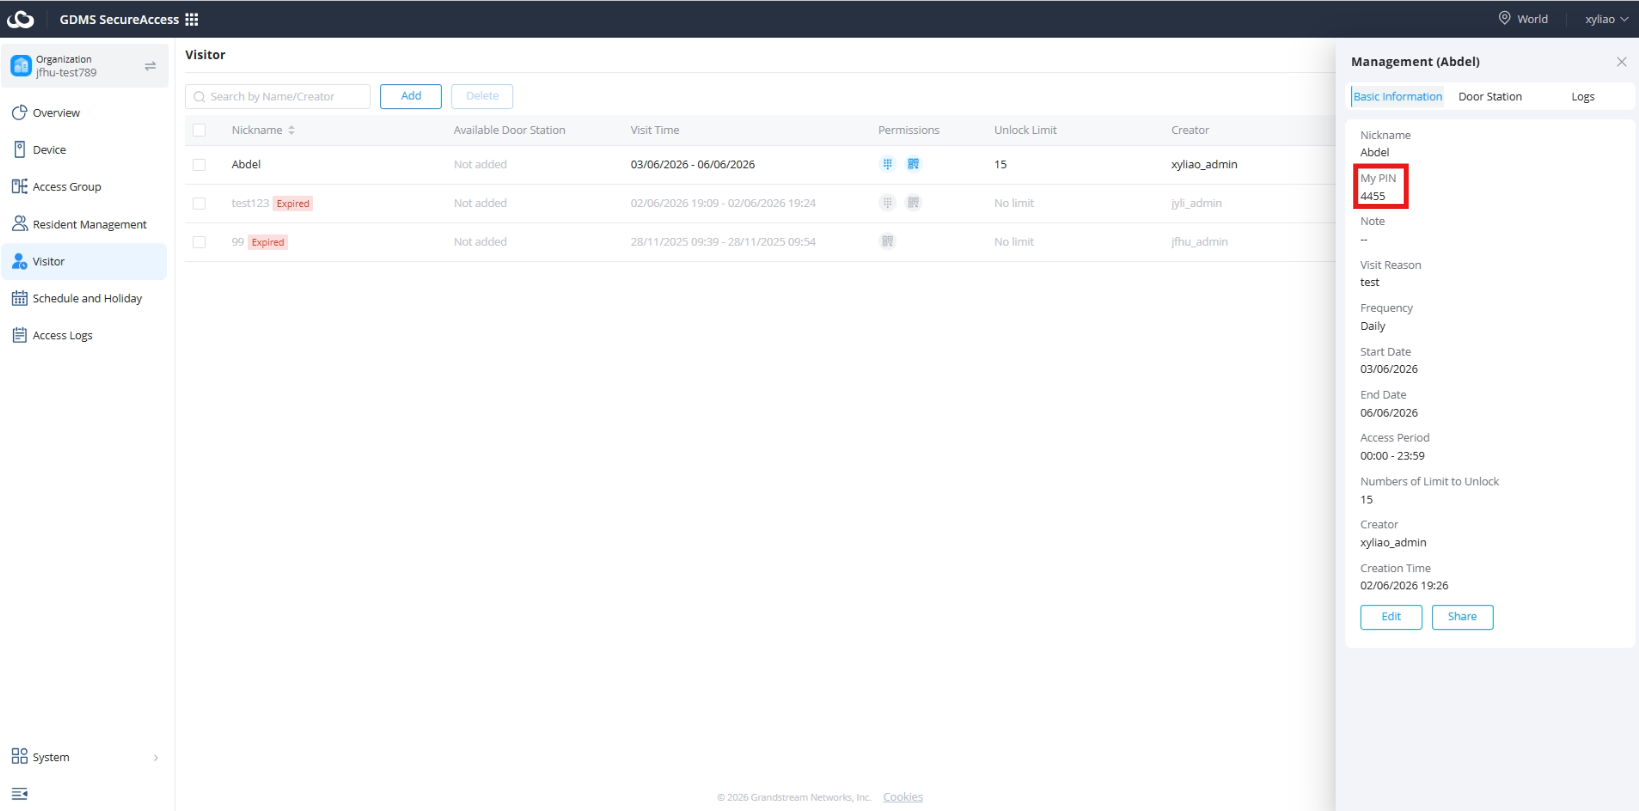The image size is (1639, 811).
Task: Switch to the Door Station tab
Action: coord(1489,97)
